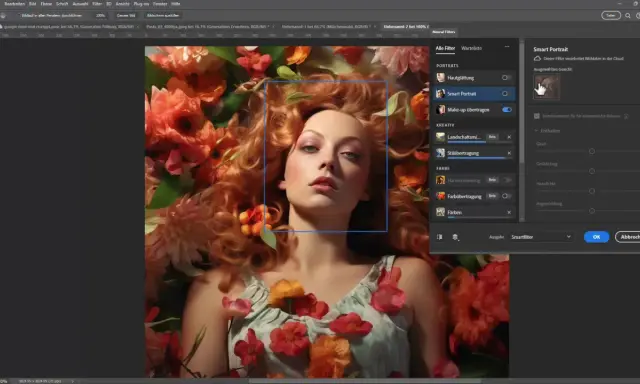Open the Filter menu
The width and height of the screenshot is (640, 384).
(x=97, y=4)
